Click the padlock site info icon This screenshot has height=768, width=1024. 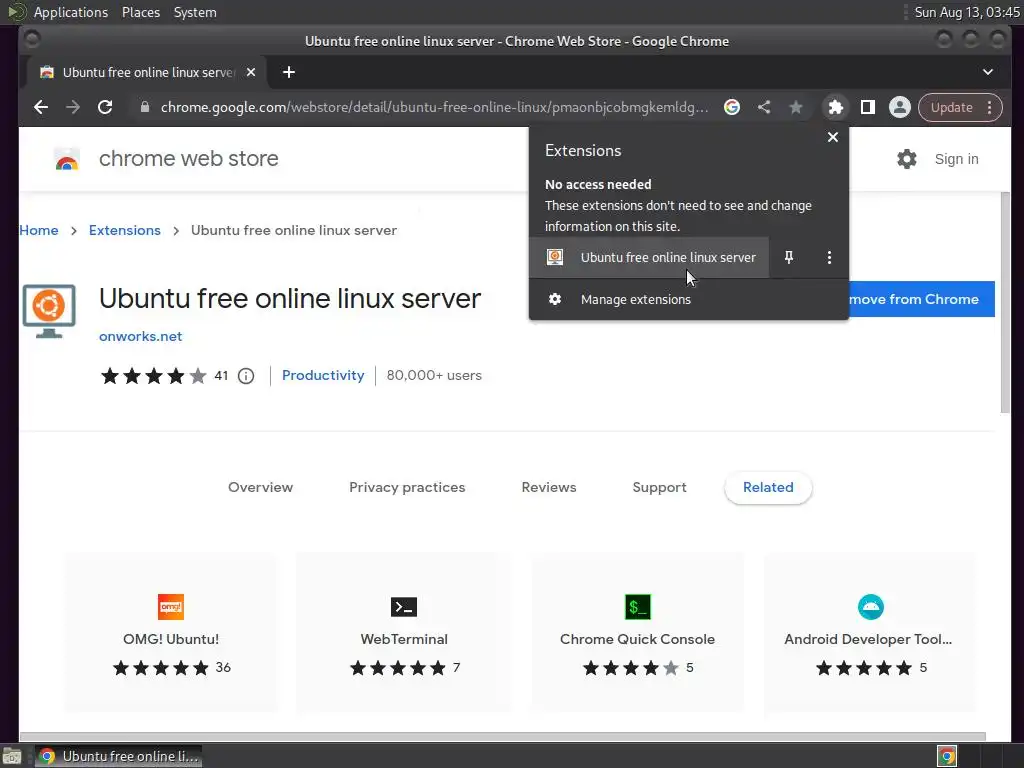point(145,107)
